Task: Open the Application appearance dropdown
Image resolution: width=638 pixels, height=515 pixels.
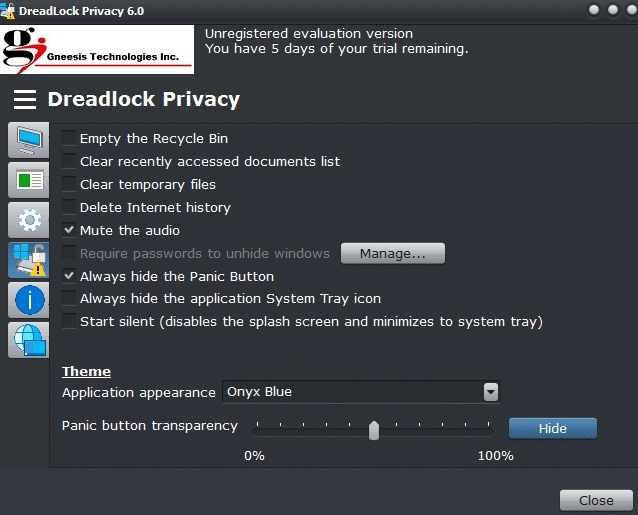Action: tap(490, 392)
